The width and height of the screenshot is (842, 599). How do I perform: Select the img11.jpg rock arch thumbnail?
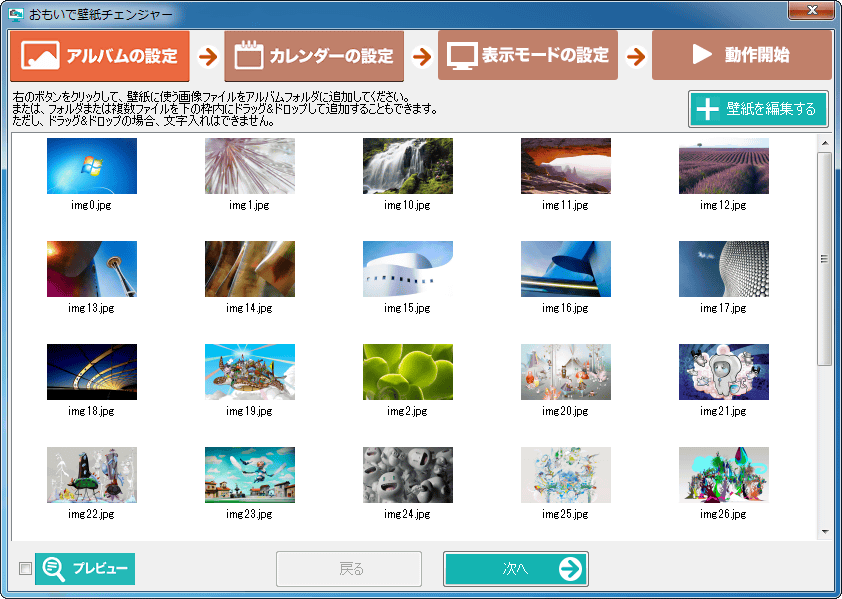pos(565,166)
